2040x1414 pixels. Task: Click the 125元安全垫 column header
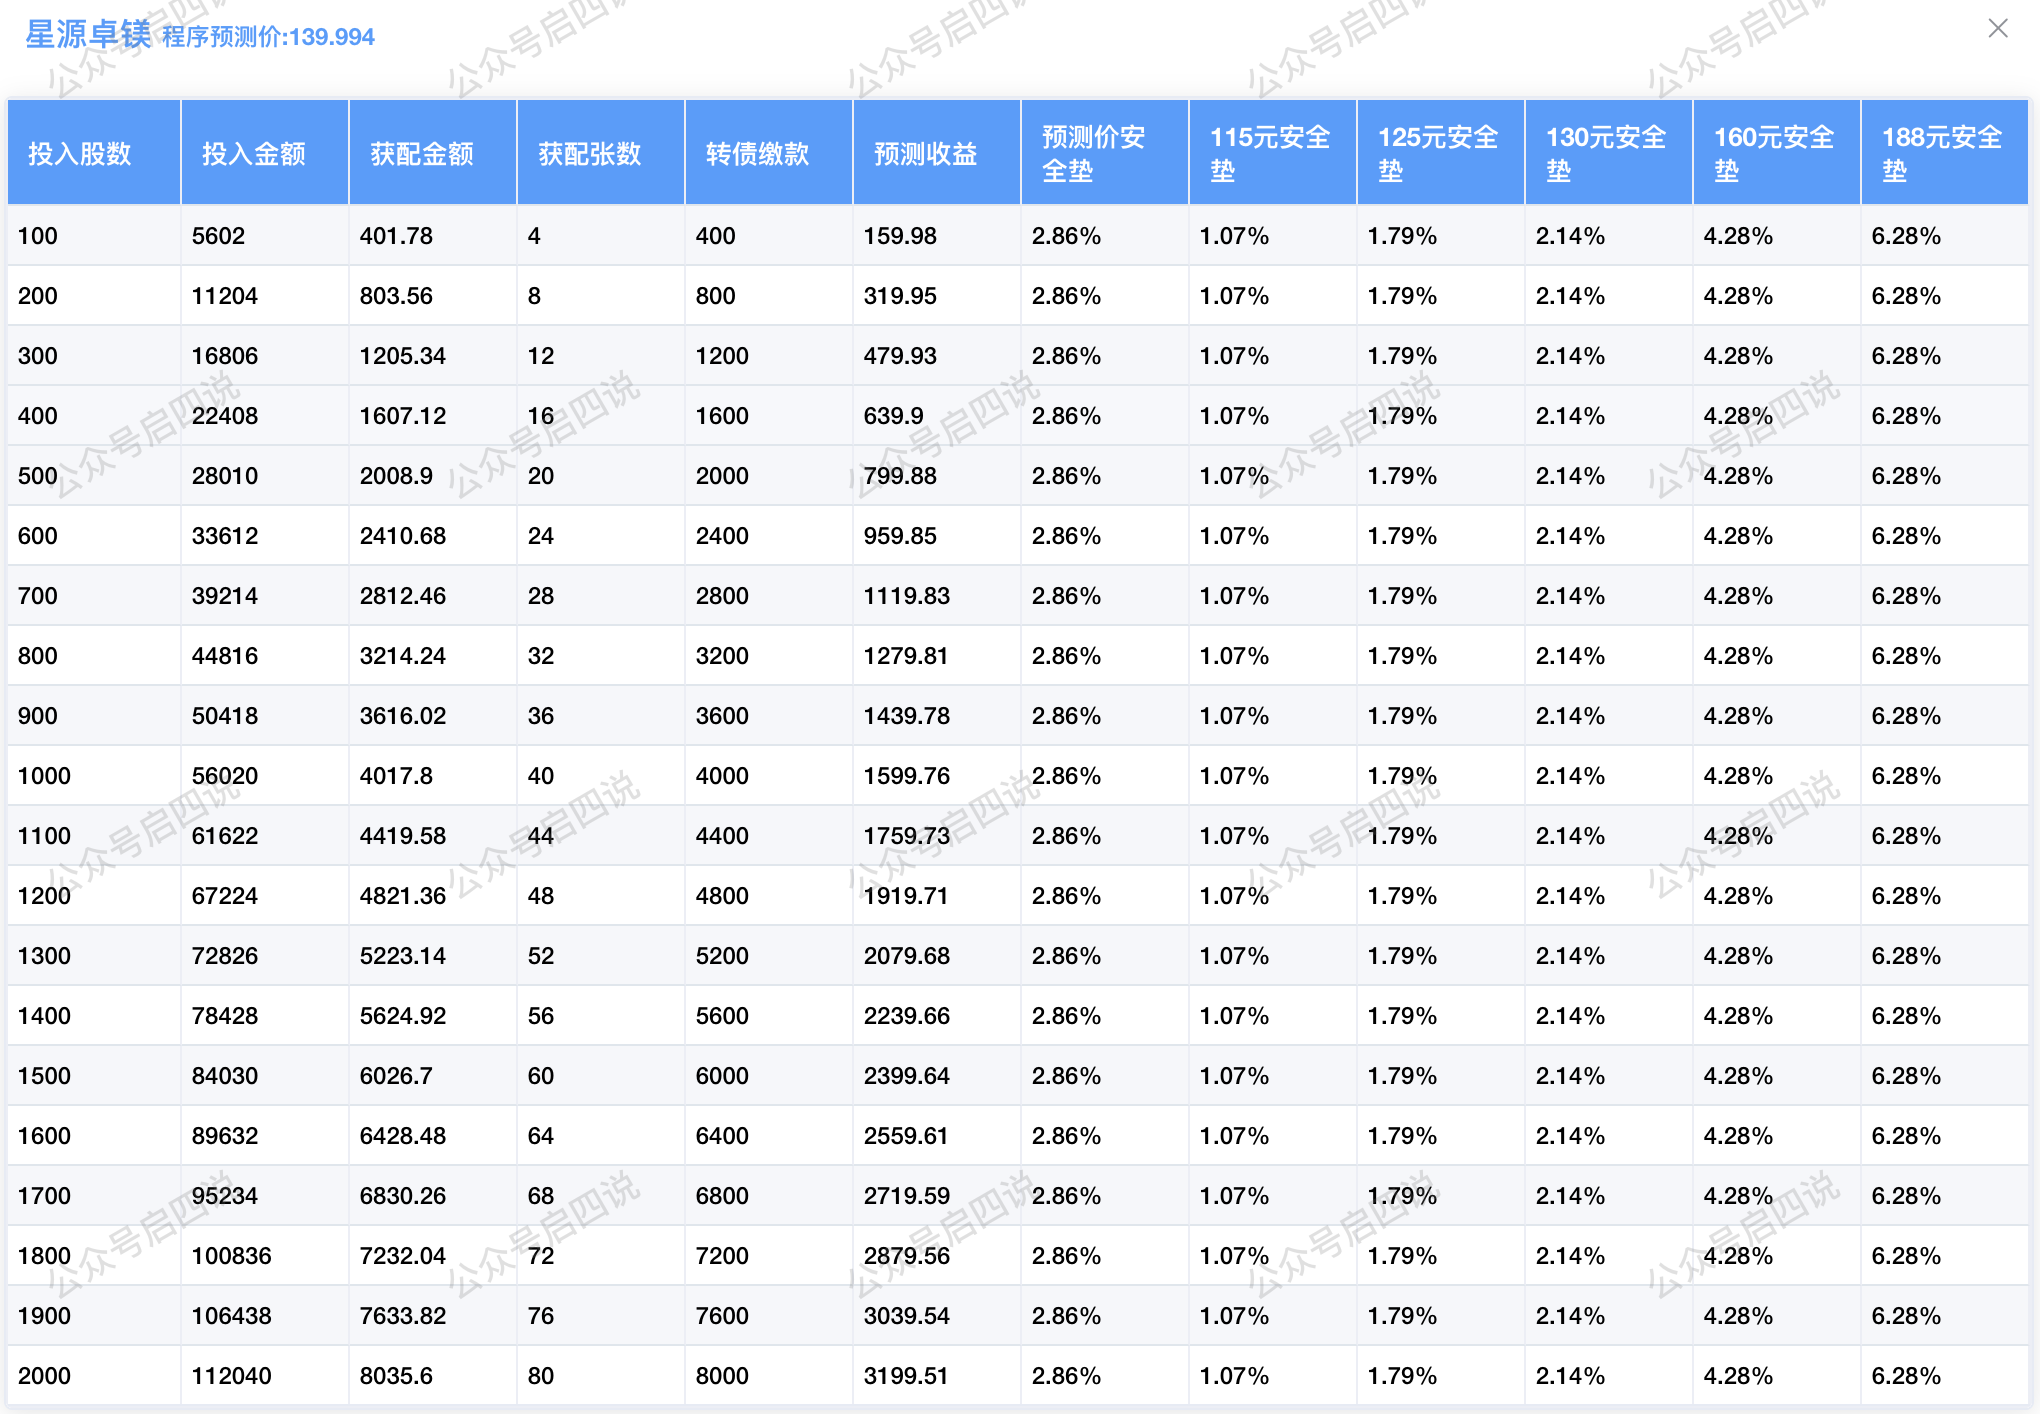pyautogui.click(x=1438, y=154)
